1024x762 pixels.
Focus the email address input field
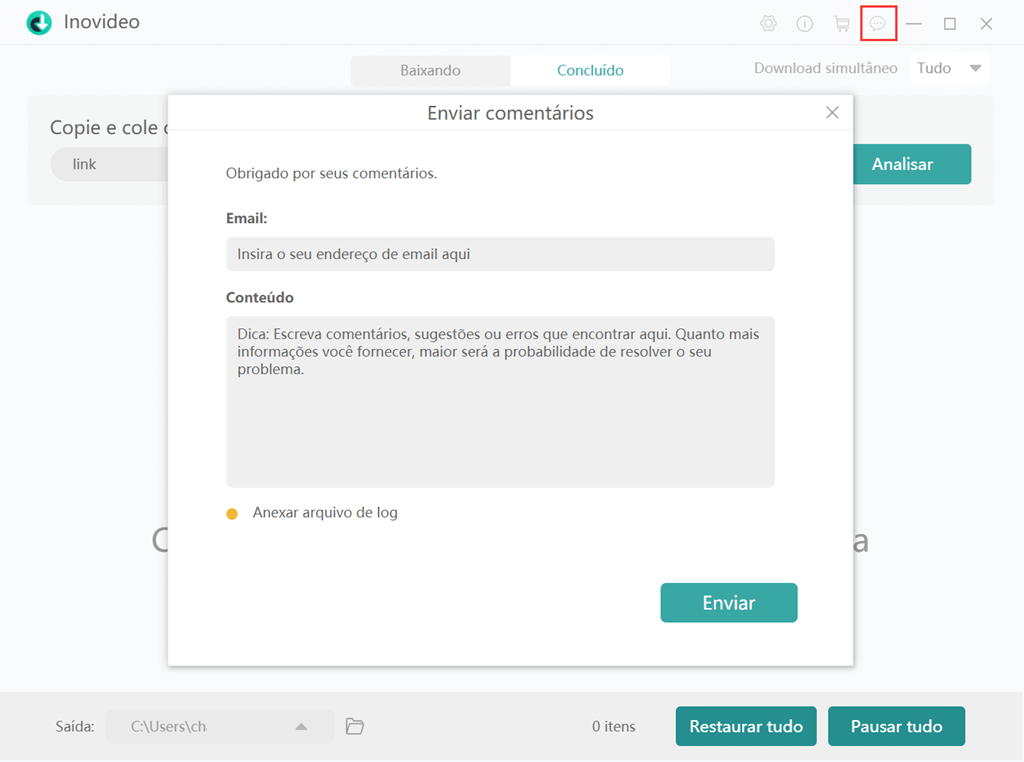[x=500, y=254]
